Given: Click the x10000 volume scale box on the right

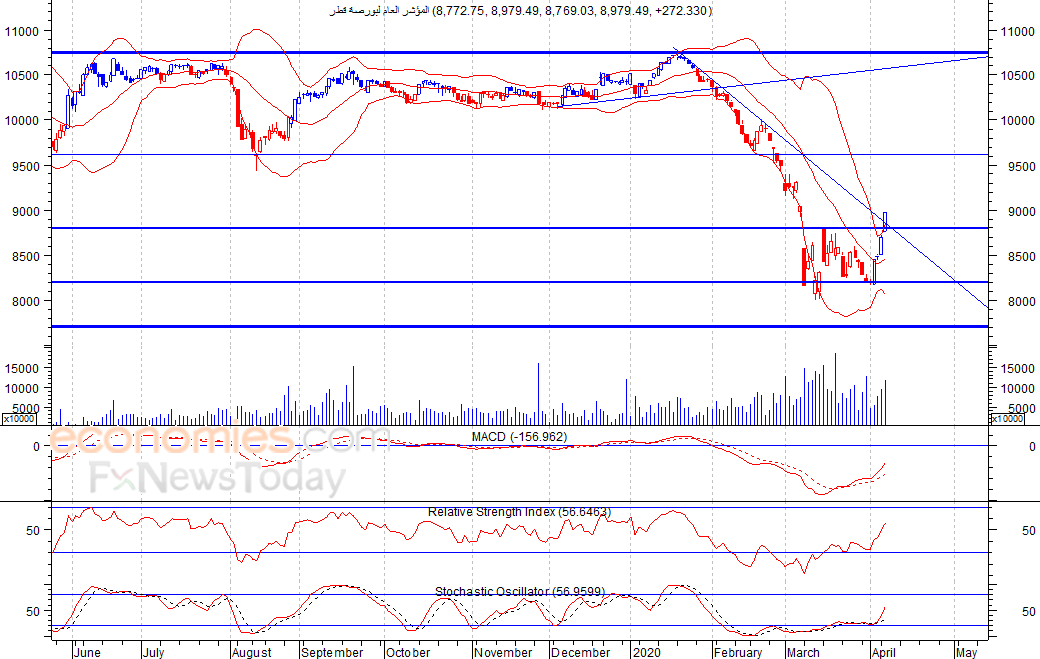Looking at the screenshot, I should (x=1006, y=419).
